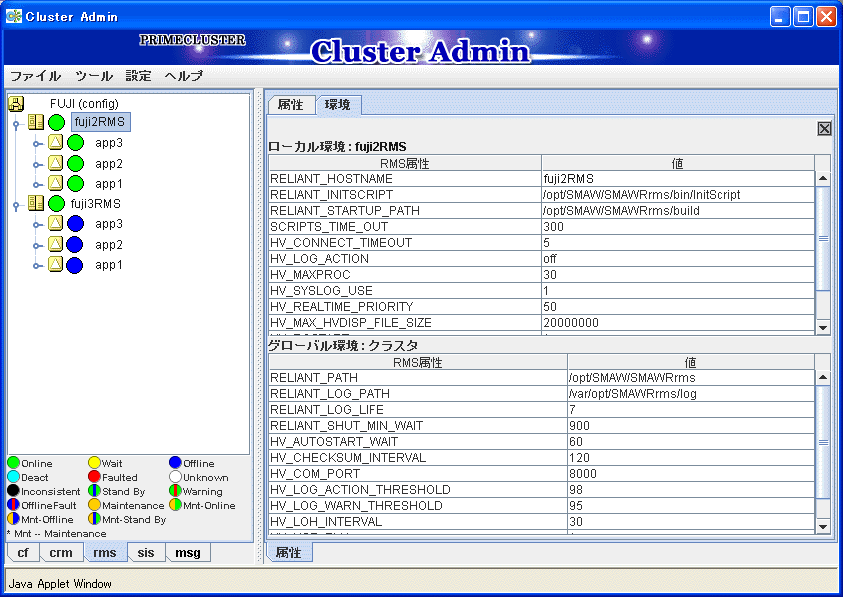Click local environment table scrollbar up arrow
Screen dimensions: 843x597
click(823, 178)
